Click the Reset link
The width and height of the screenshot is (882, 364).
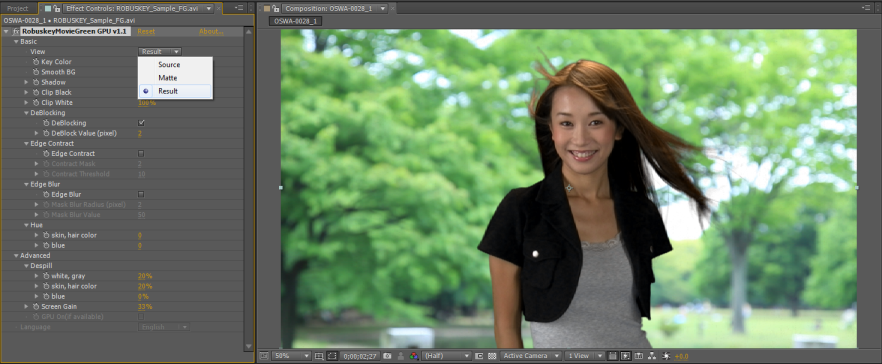point(146,32)
